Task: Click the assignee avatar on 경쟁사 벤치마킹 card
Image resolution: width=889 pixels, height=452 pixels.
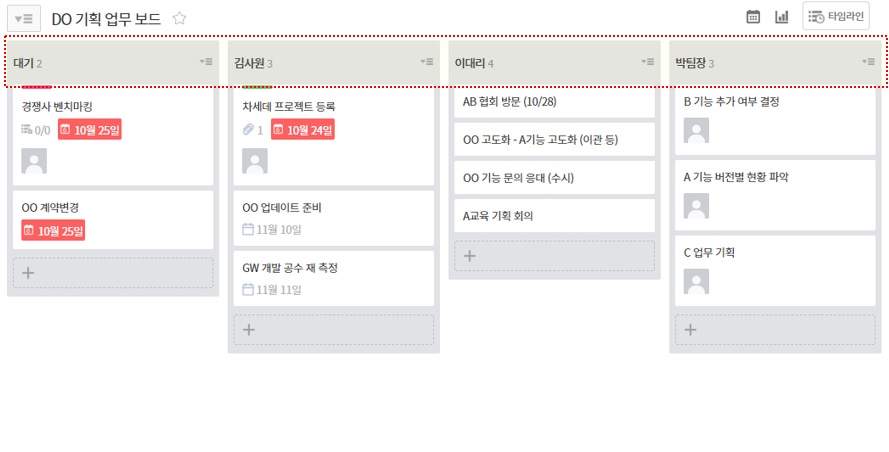Action: tap(34, 161)
